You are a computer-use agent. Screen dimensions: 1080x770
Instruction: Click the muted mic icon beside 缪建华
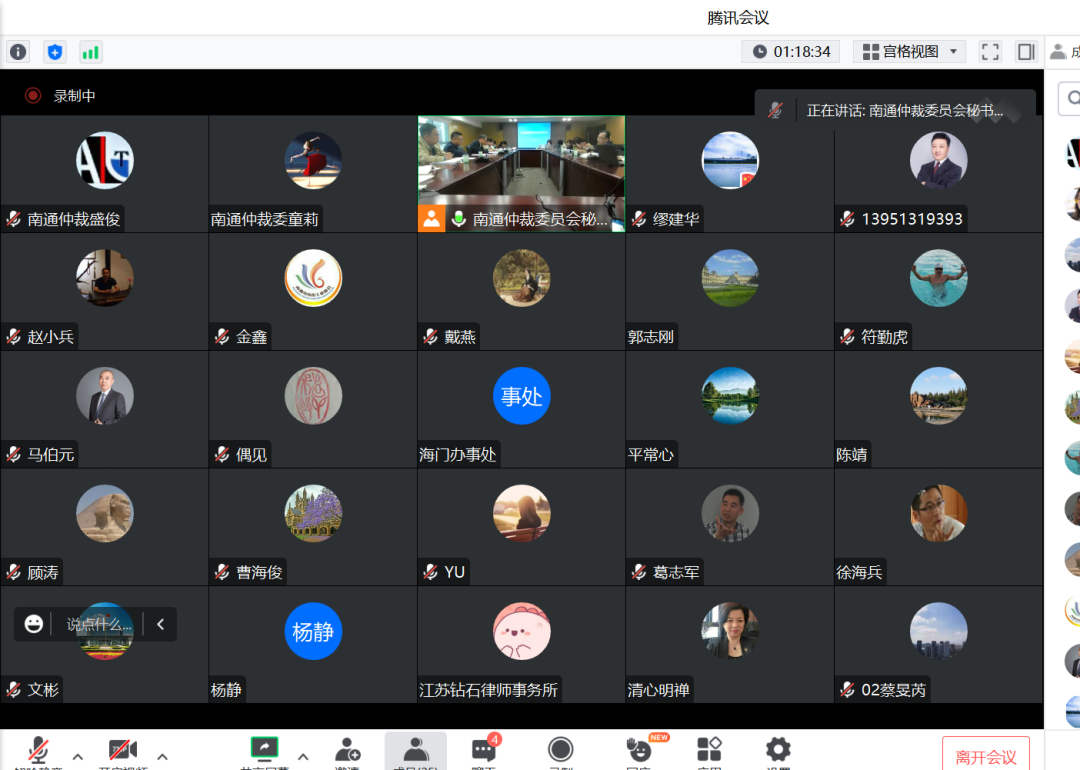point(639,219)
